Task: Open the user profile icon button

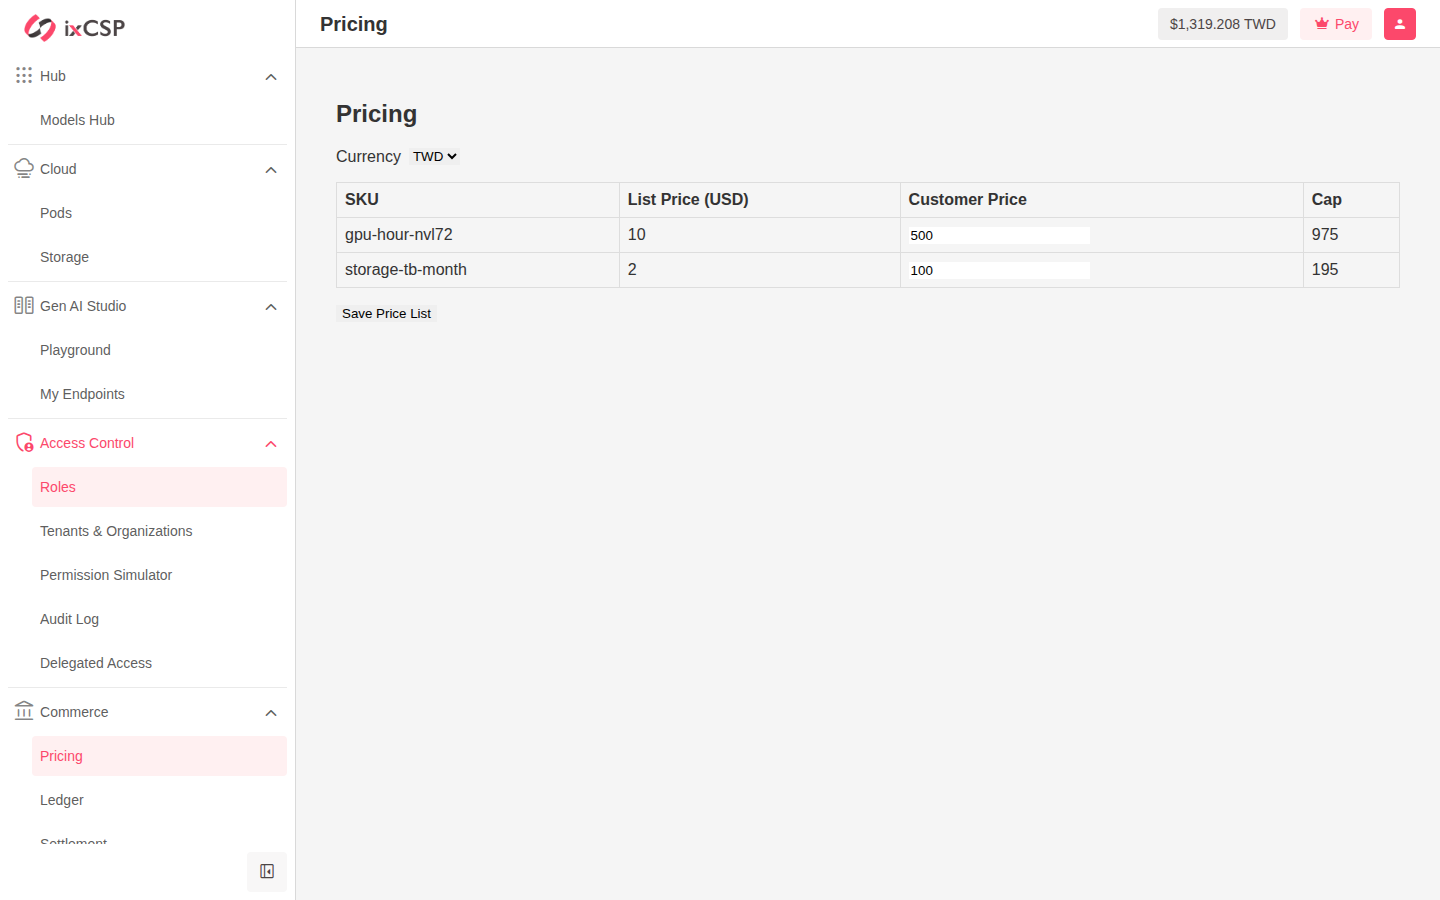Action: pos(1400,24)
